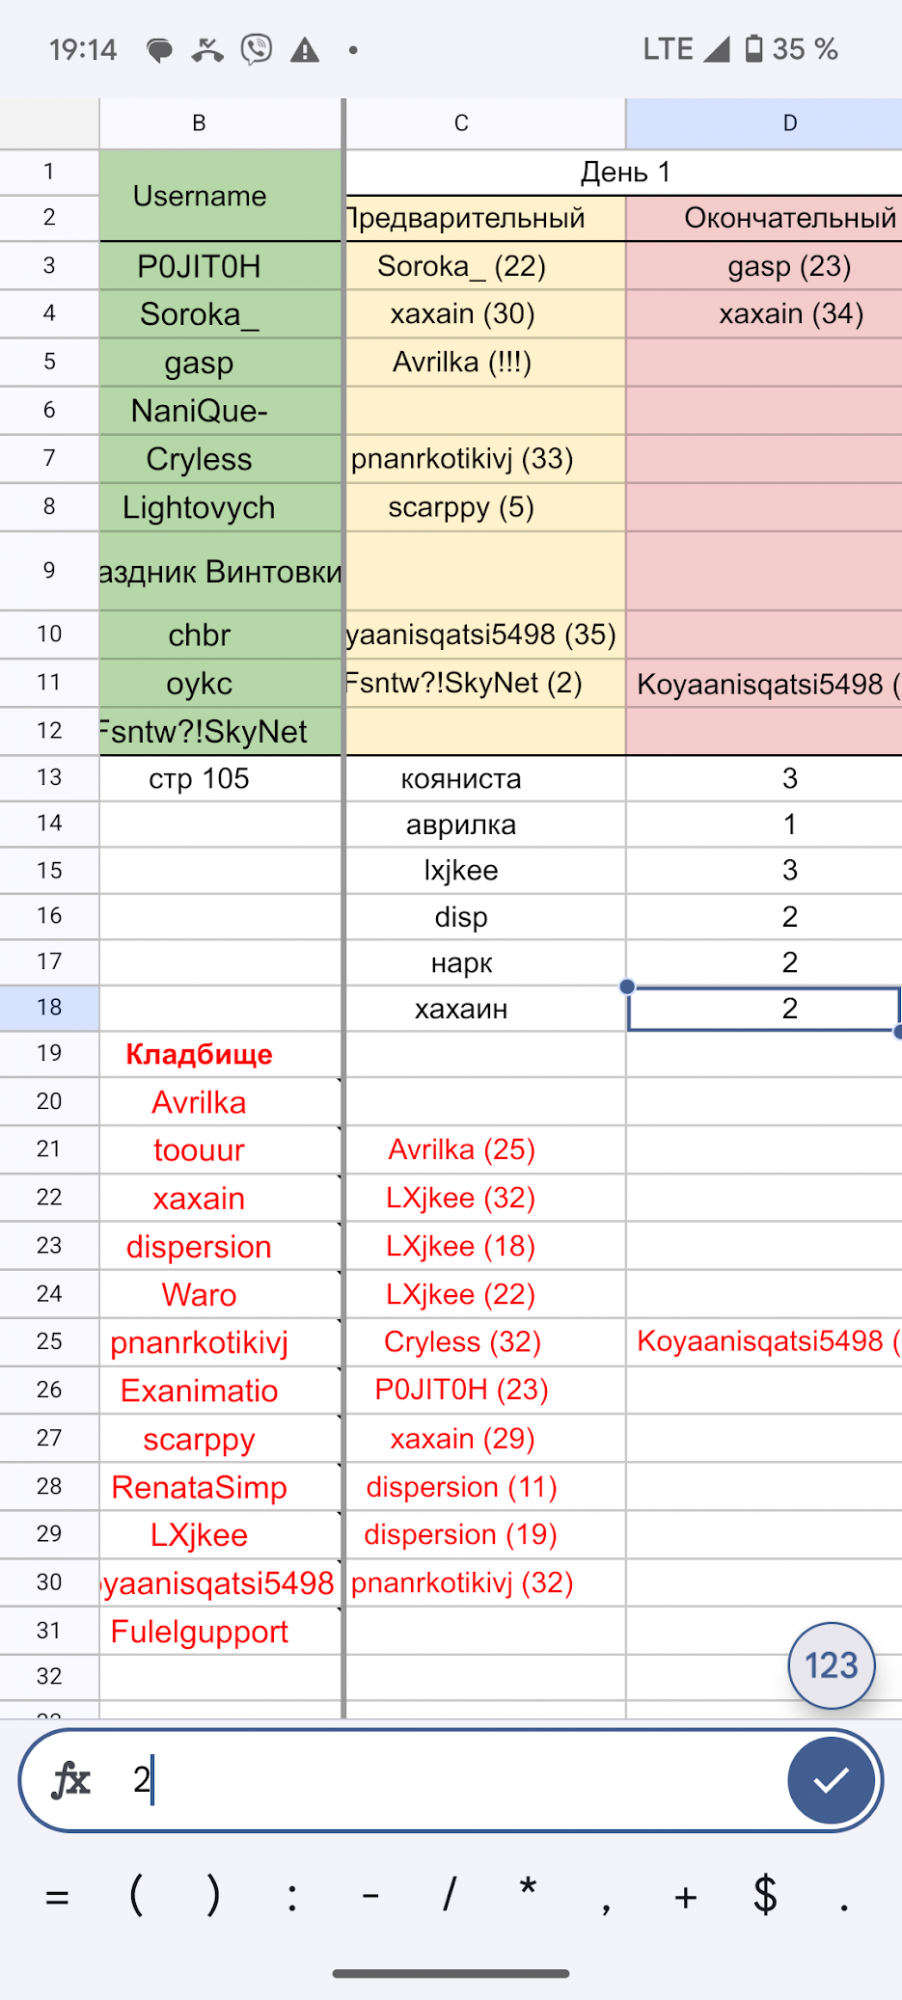The height and width of the screenshot is (2000, 902).
Task: Select column B header
Action: (x=199, y=123)
